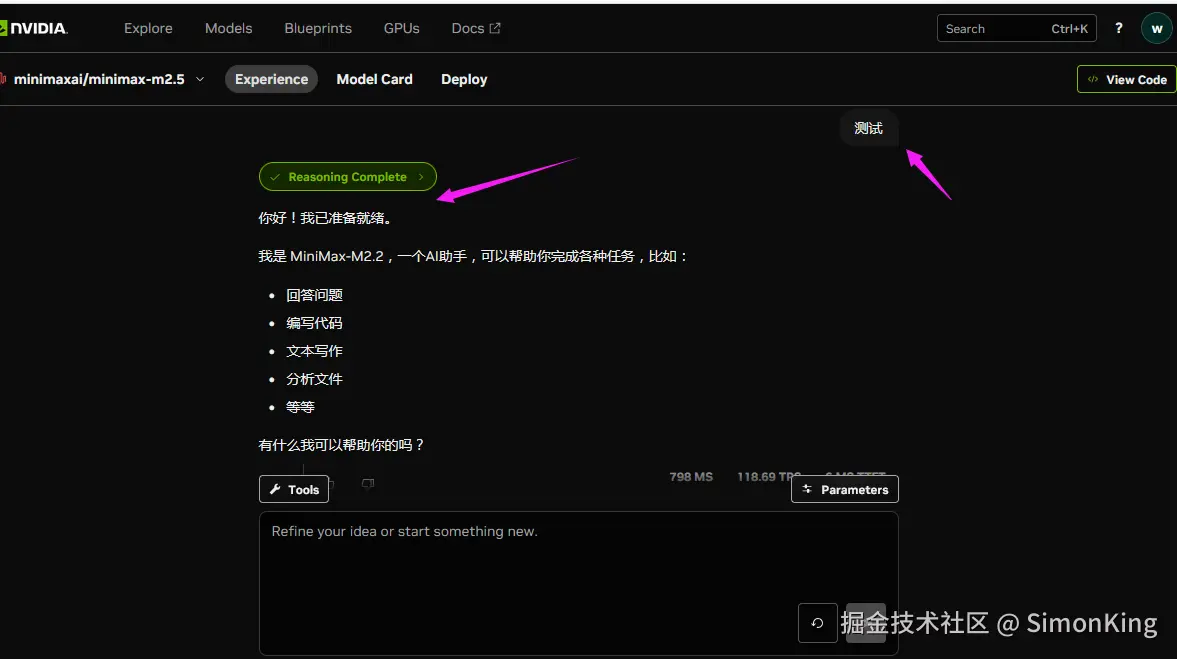Click the text 文本写作
The height and width of the screenshot is (659, 1177).
point(315,351)
